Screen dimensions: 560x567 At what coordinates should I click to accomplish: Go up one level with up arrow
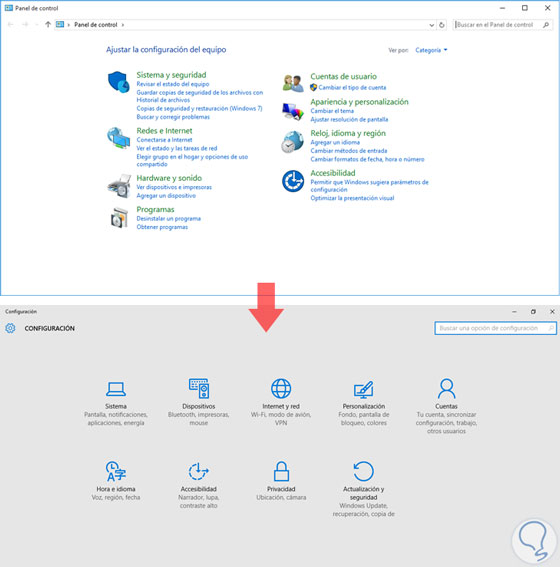click(x=48, y=25)
